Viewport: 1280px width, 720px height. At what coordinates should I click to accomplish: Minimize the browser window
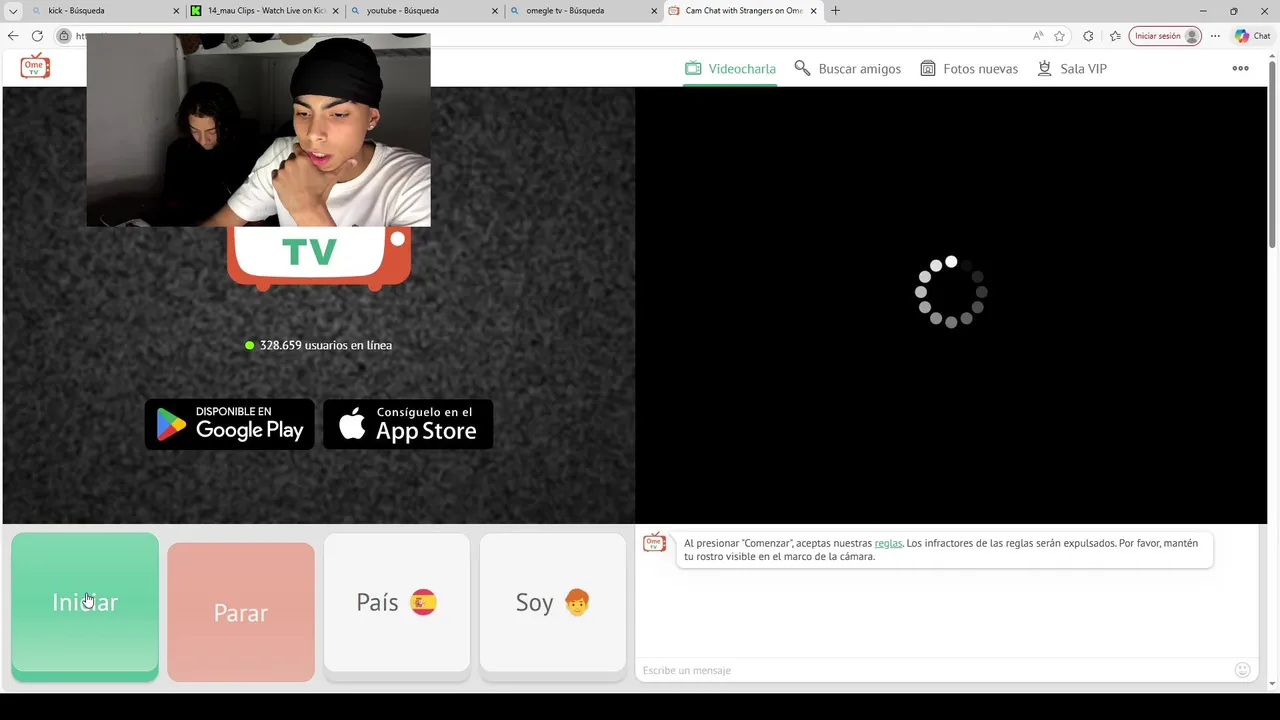pos(1203,11)
